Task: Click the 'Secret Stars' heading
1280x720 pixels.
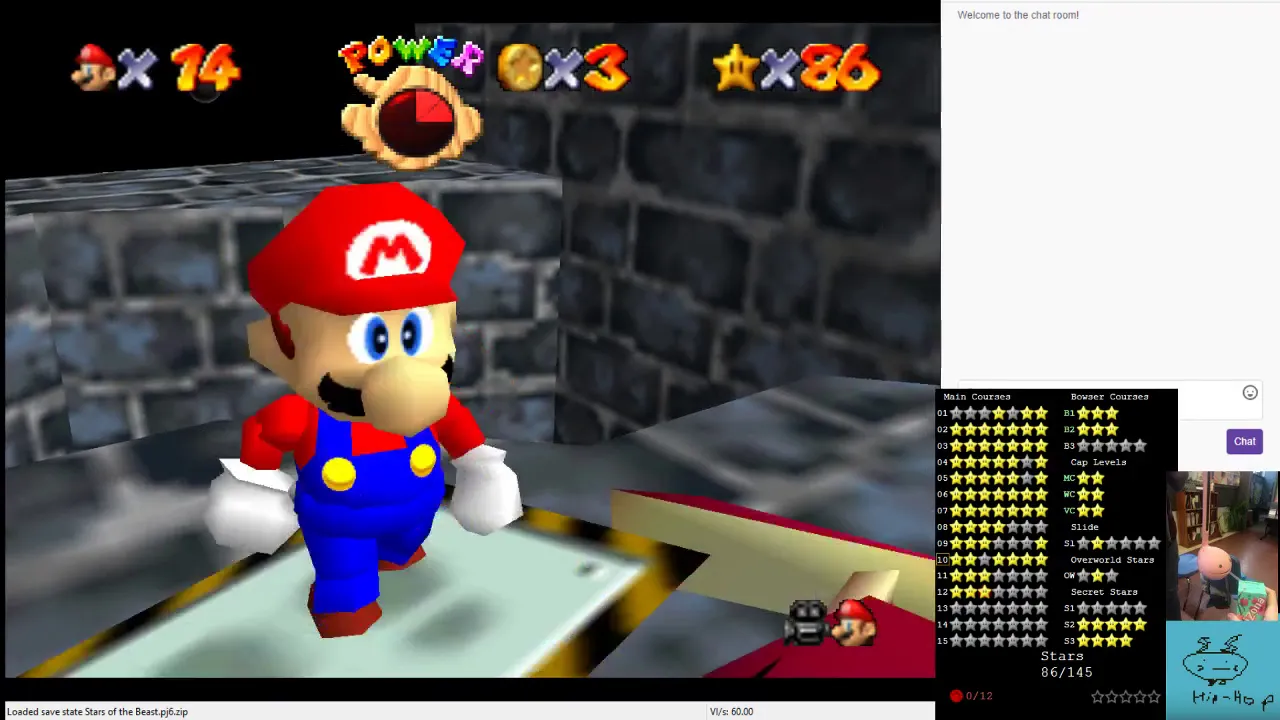Action: 1104,592
